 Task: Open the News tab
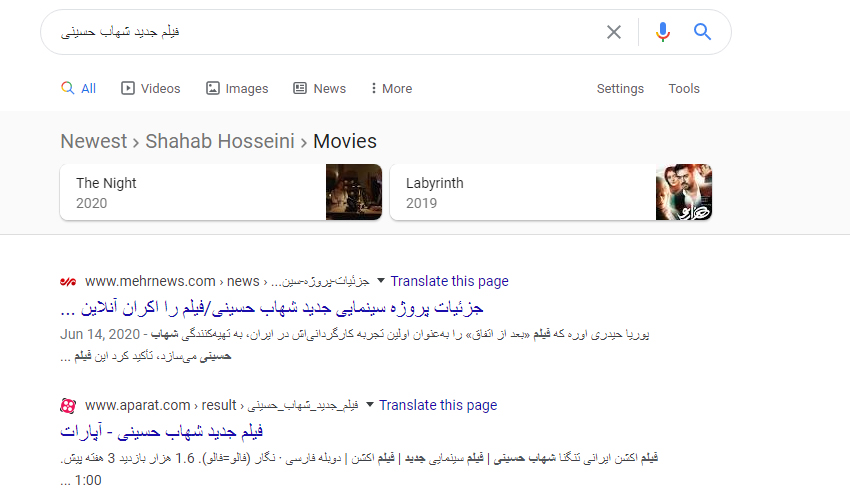click(319, 88)
